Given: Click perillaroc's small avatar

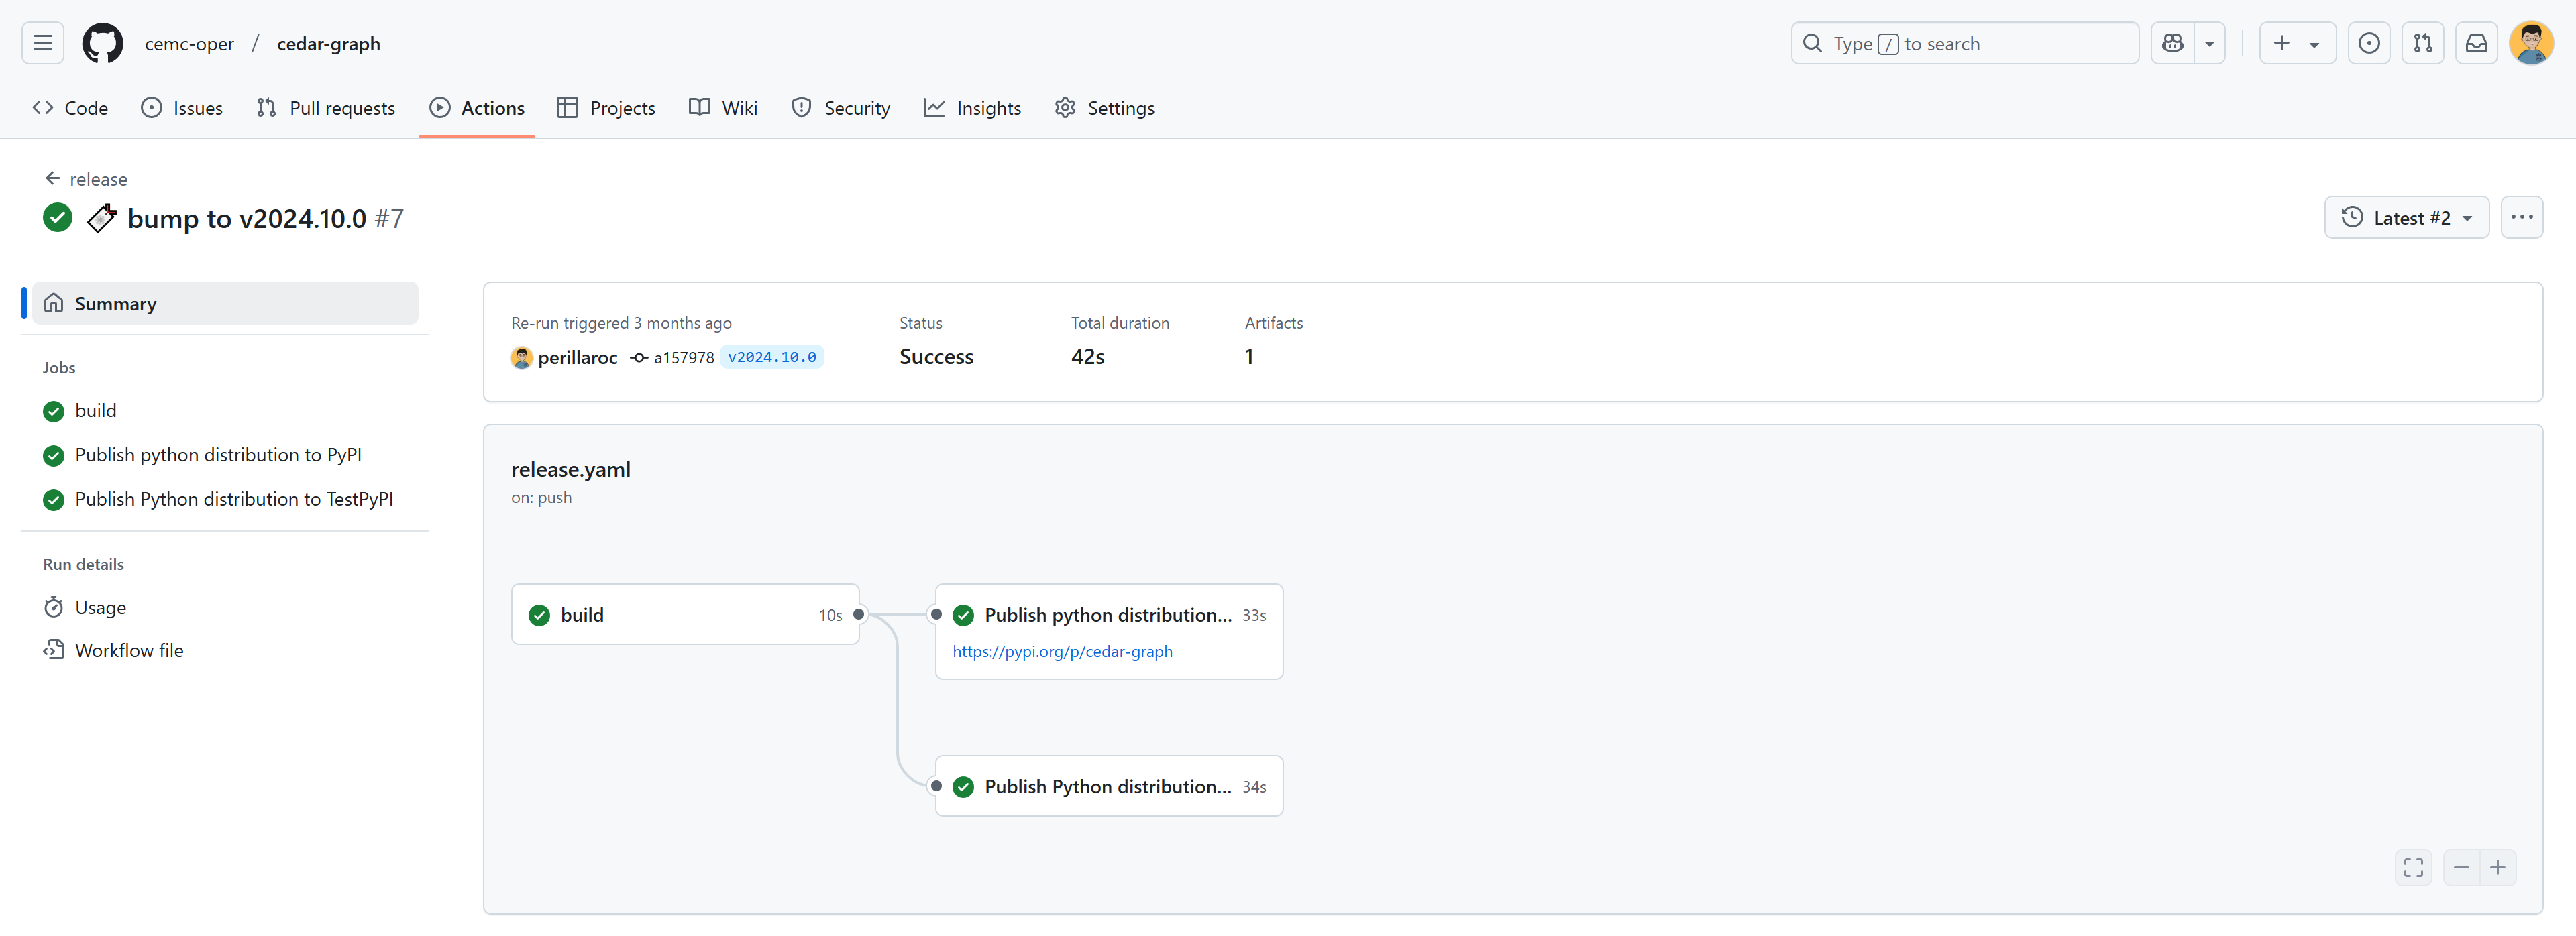Looking at the screenshot, I should click(x=521, y=357).
